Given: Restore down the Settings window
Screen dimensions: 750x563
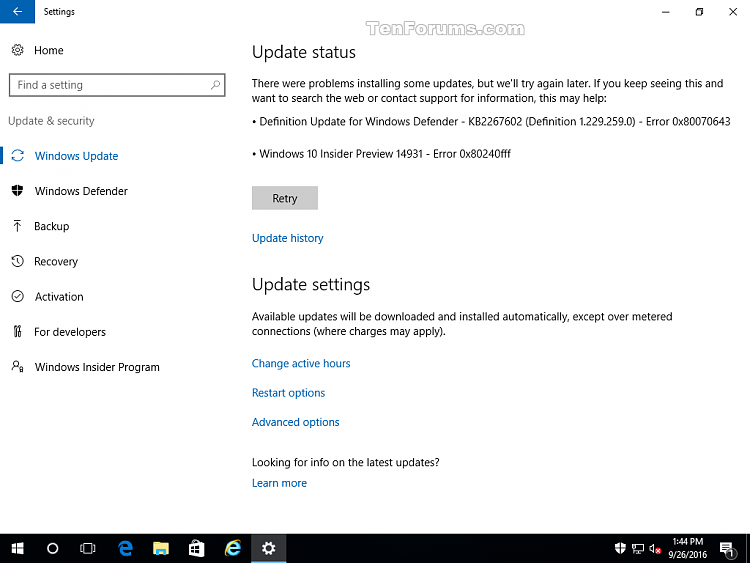Looking at the screenshot, I should [x=699, y=12].
